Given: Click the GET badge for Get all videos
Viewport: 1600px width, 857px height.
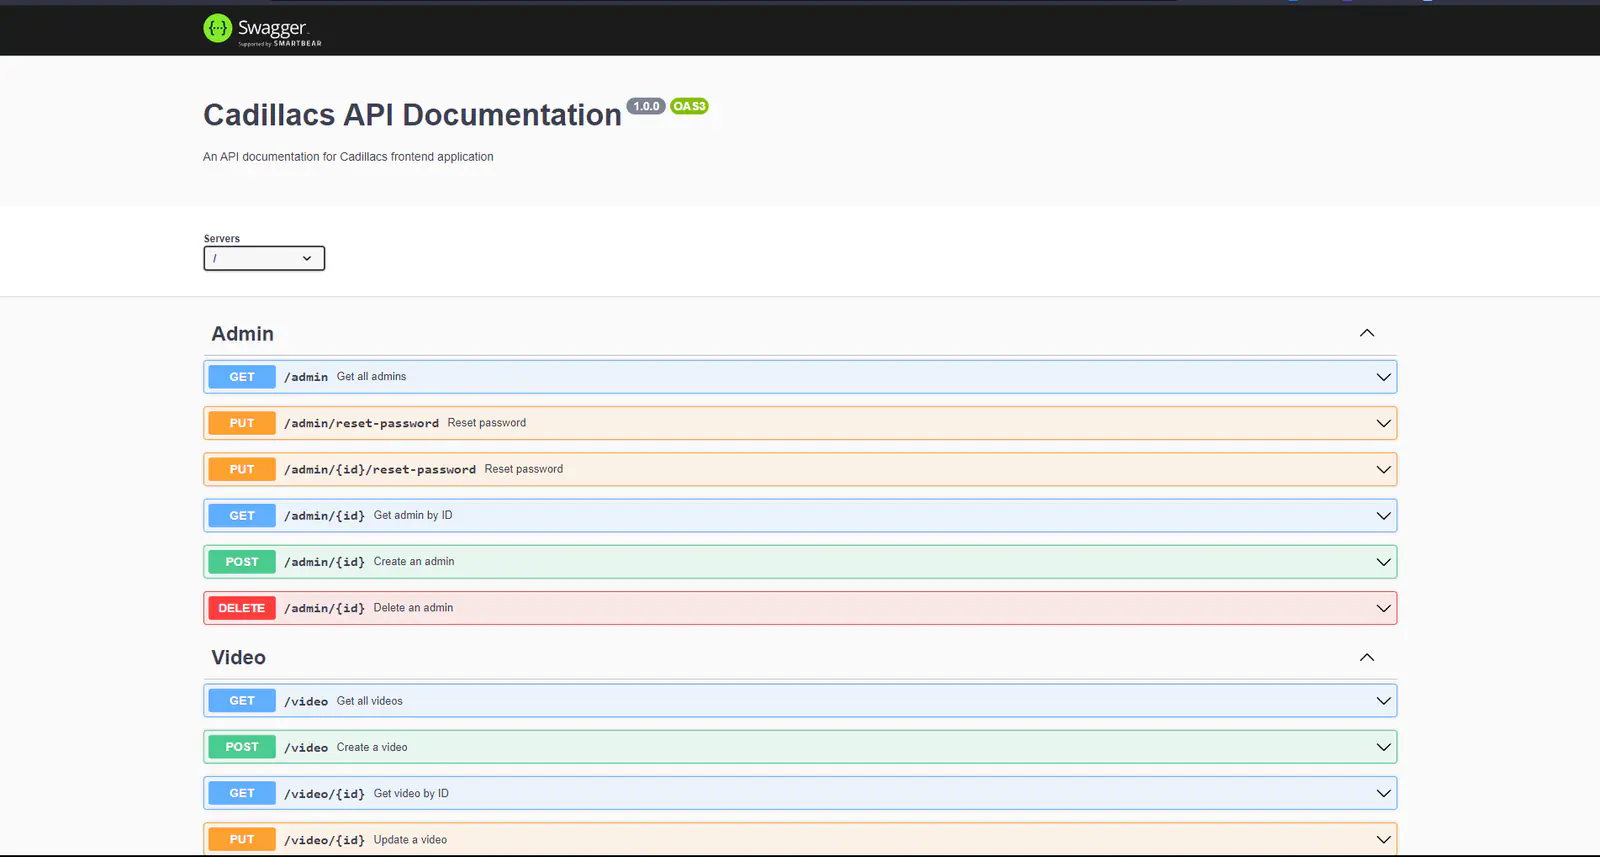Looking at the screenshot, I should tap(242, 701).
